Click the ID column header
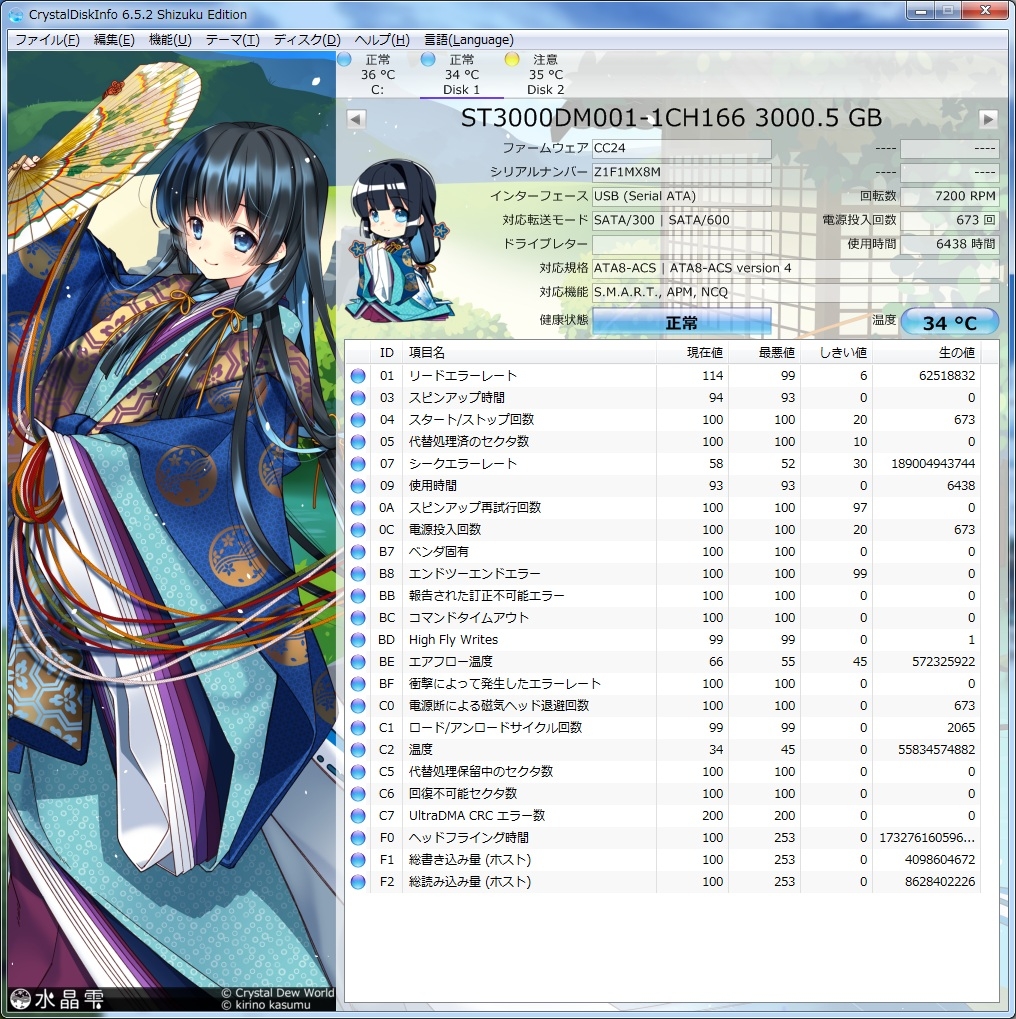The height and width of the screenshot is (1019, 1016). pos(386,352)
